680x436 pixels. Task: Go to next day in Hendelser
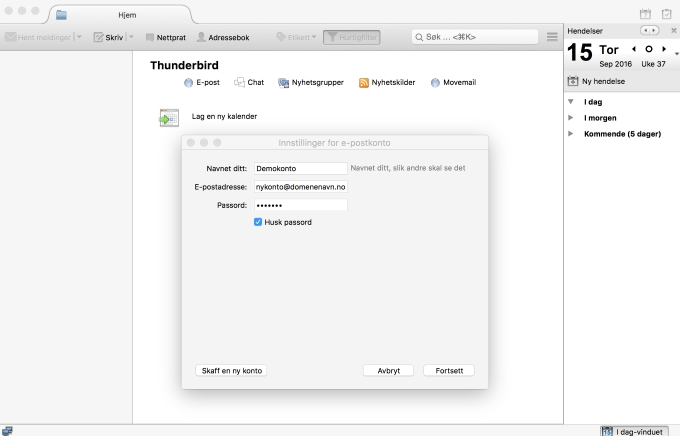pyautogui.click(x=664, y=49)
